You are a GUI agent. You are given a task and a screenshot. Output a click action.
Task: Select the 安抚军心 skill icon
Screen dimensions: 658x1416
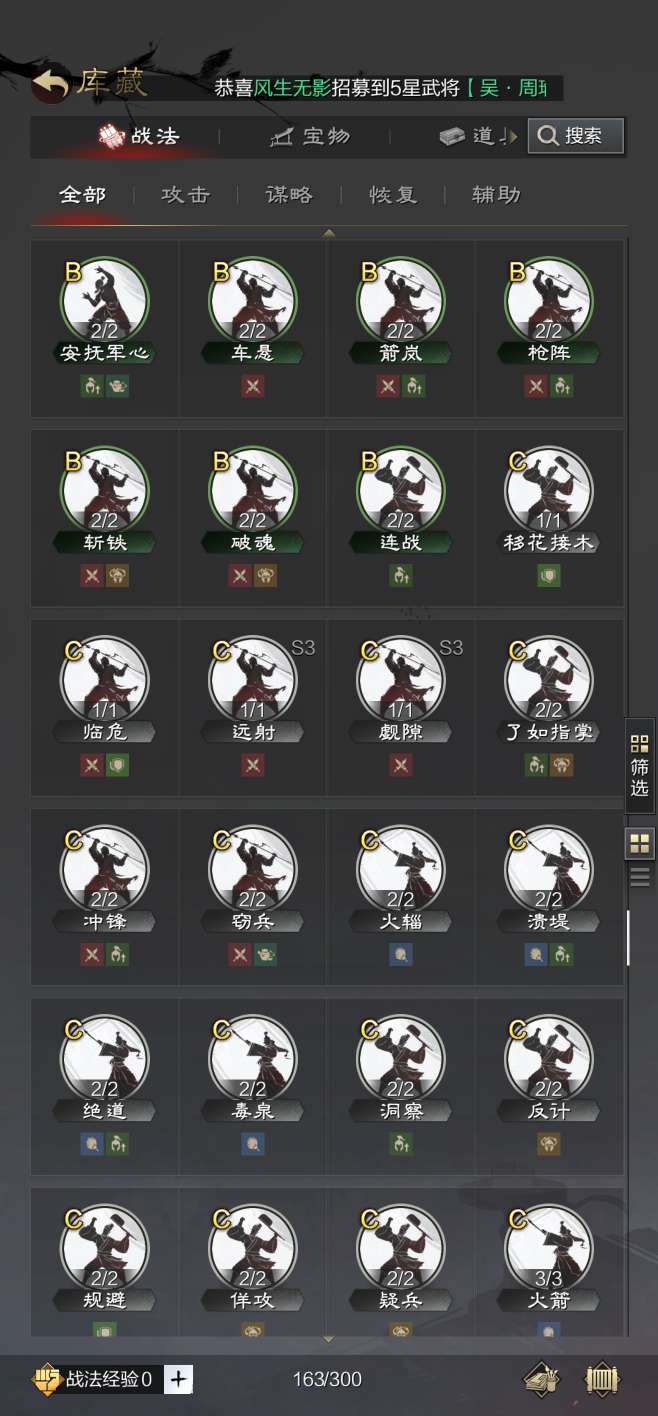coord(105,300)
